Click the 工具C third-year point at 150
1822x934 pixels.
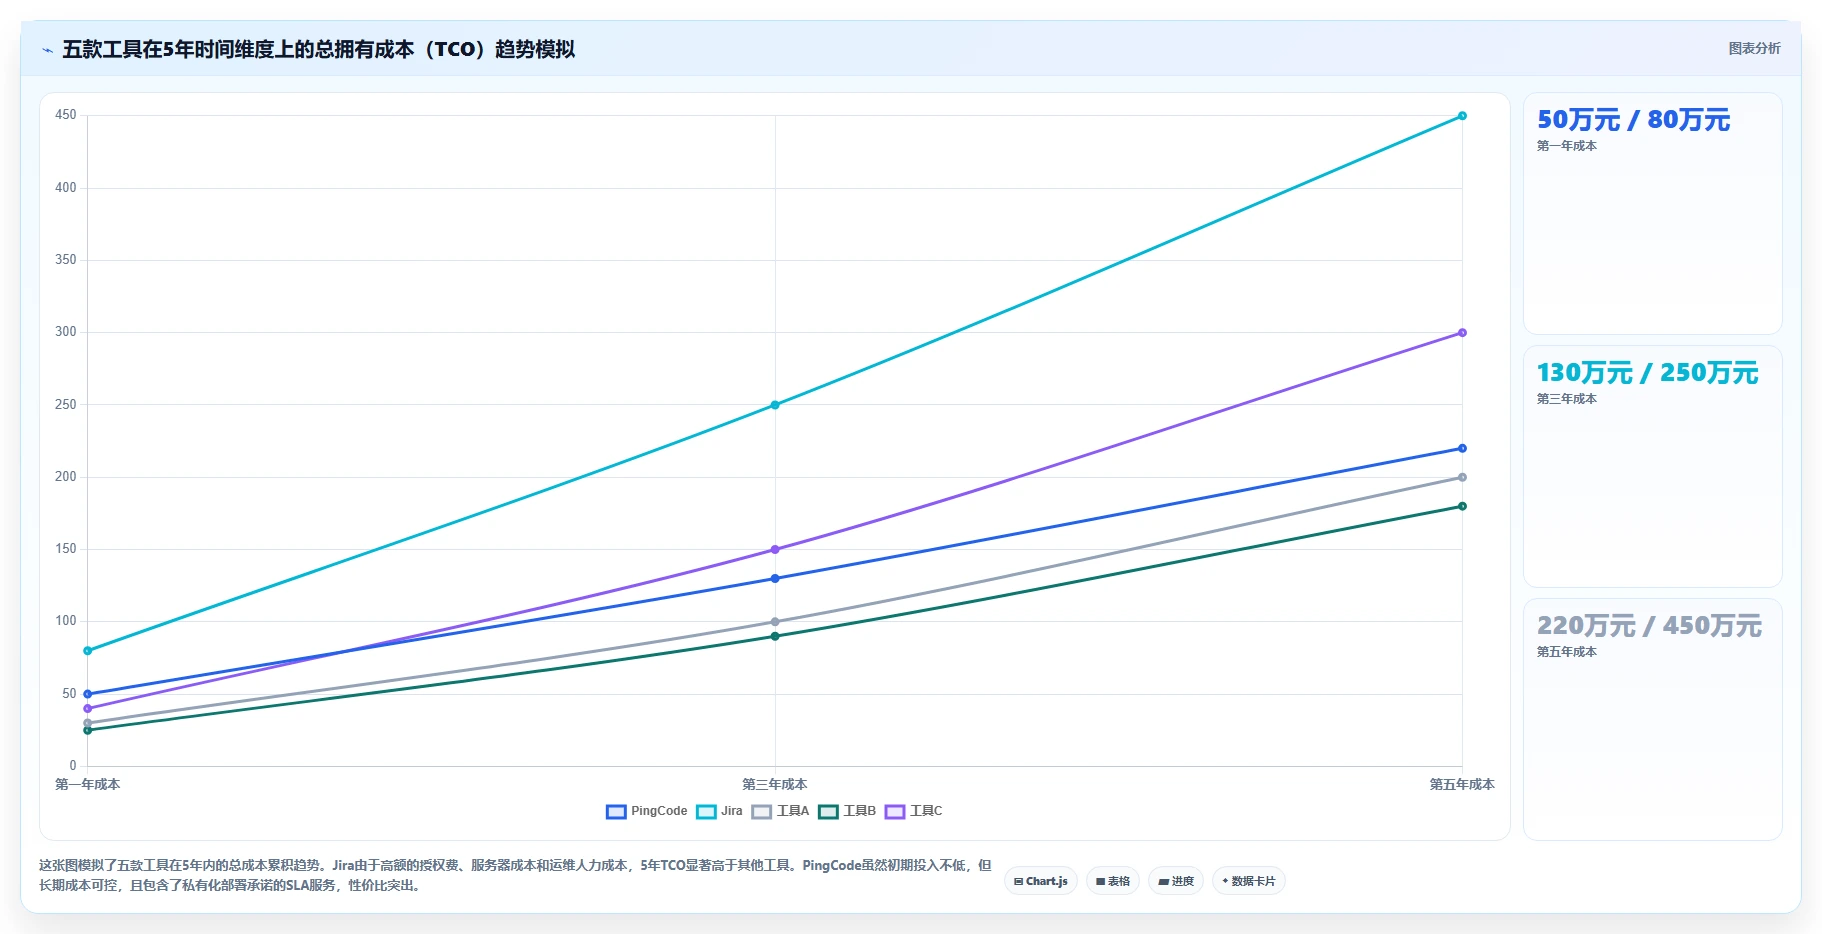[775, 550]
